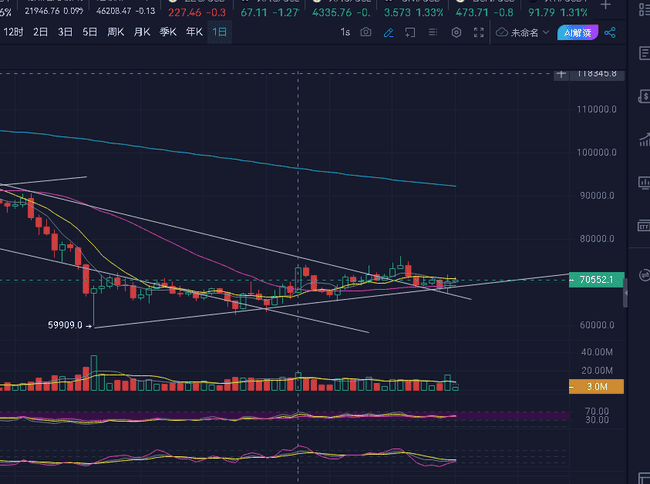The width and height of the screenshot is (650, 484).
Task: Click the share icon
Action: 610,33
